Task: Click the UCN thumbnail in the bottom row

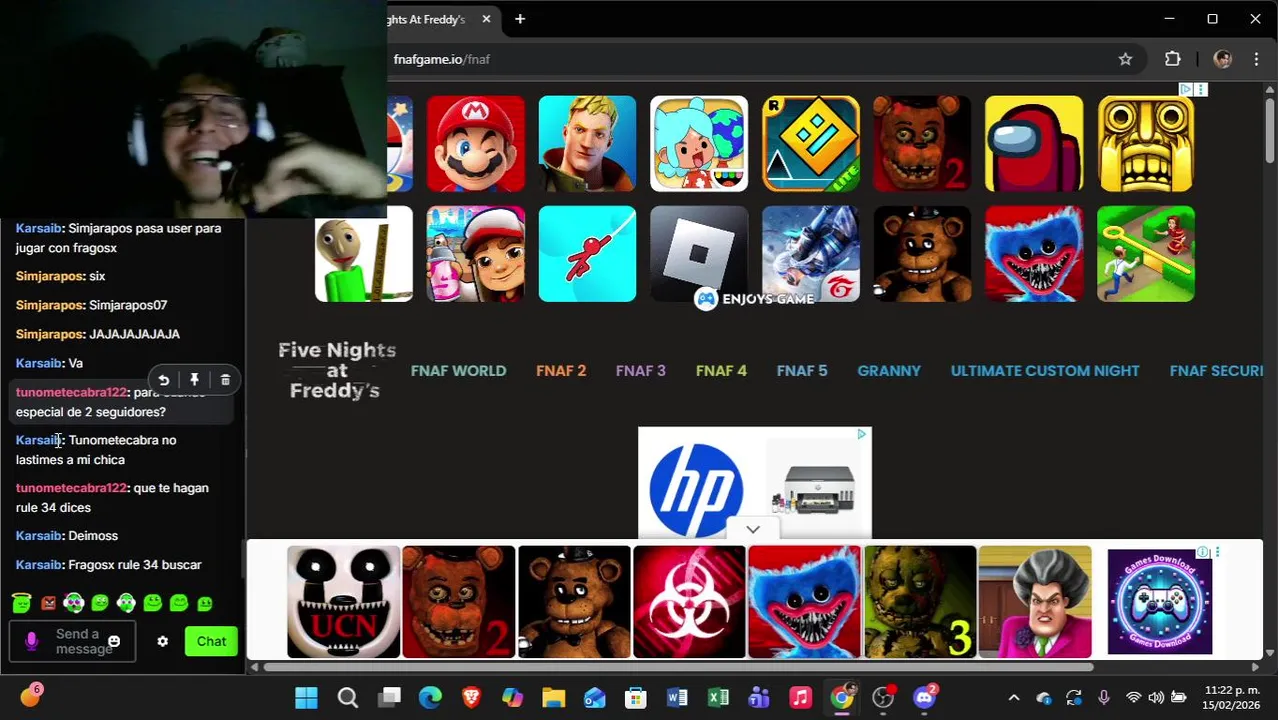Action: point(343,602)
